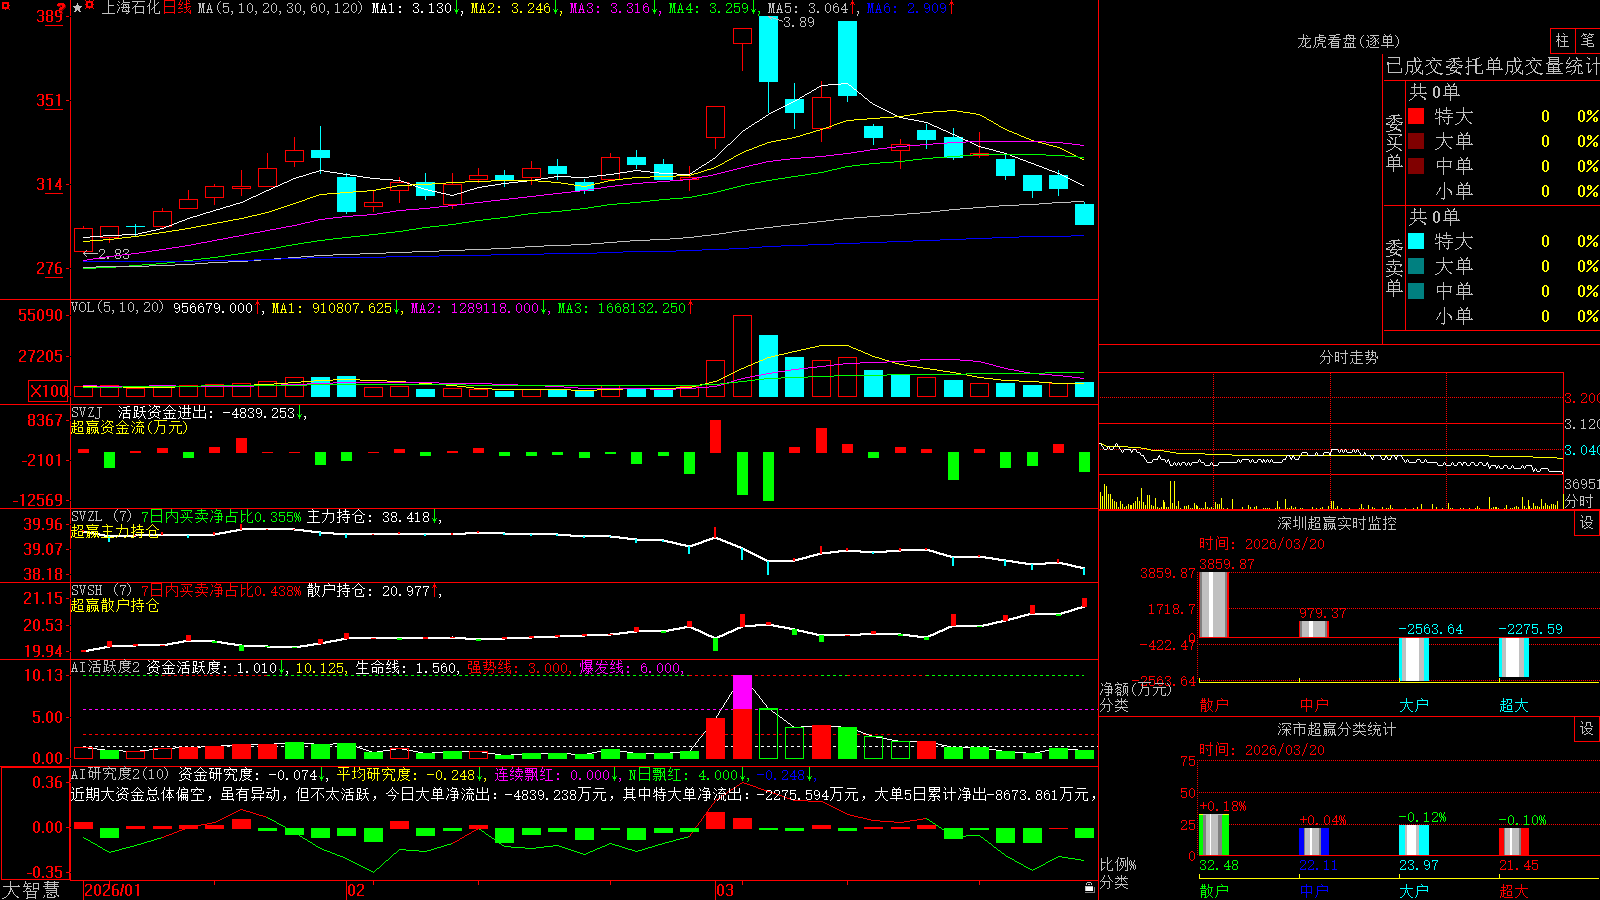Viewport: 1600px width, 900px height.
Task: Open the 设 settings for 深圳超赢实时监控
Action: 1587,523
